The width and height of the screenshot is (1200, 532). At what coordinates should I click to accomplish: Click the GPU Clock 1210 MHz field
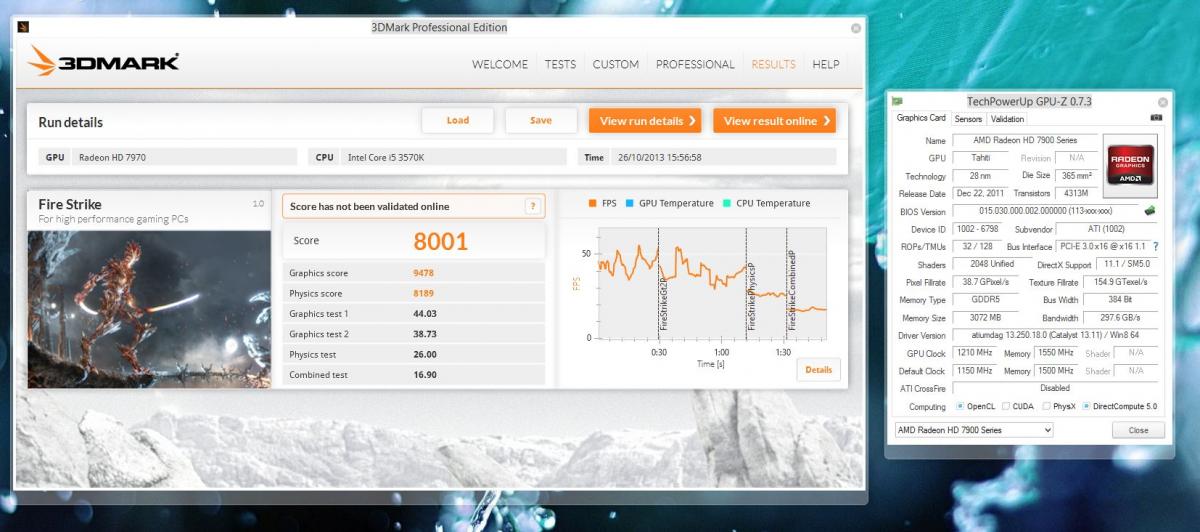click(975, 353)
